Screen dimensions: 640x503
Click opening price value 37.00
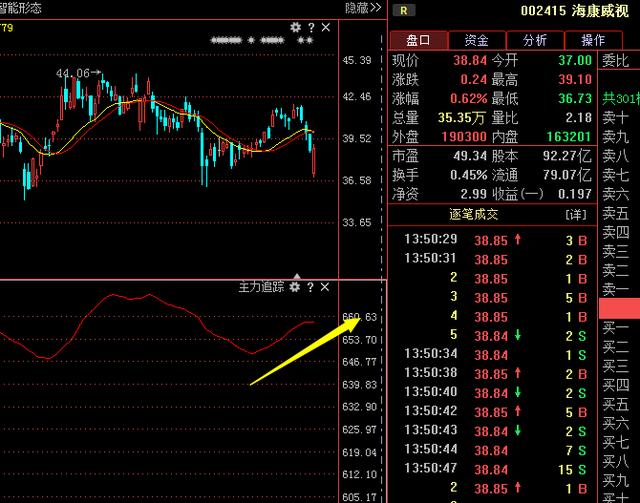click(575, 60)
